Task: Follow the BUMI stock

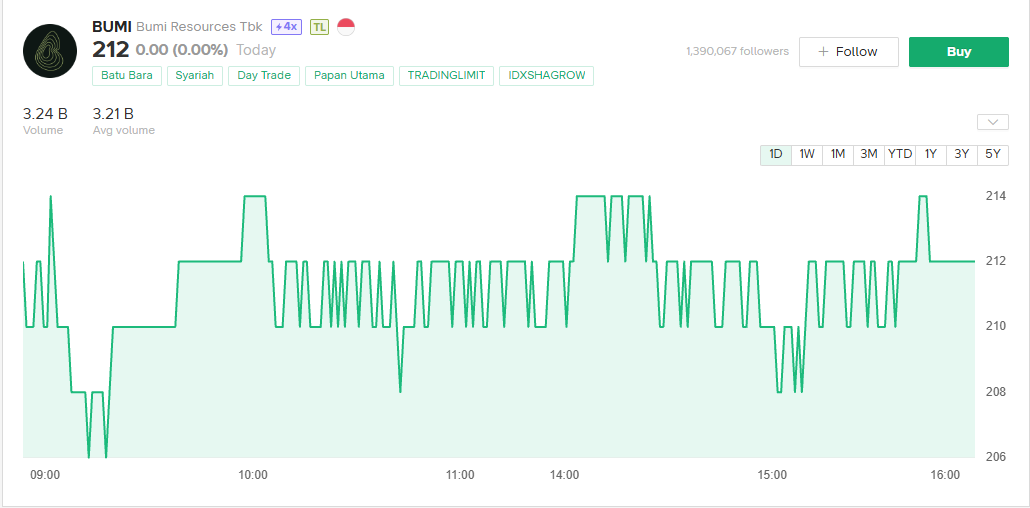Action: pyautogui.click(x=849, y=52)
